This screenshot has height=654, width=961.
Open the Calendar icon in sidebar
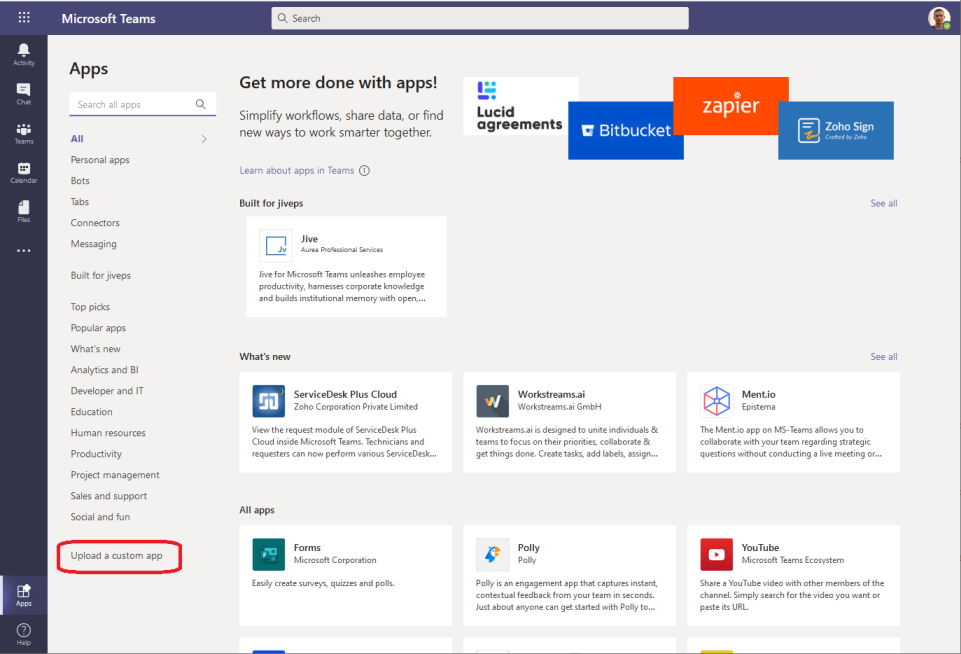(24, 172)
